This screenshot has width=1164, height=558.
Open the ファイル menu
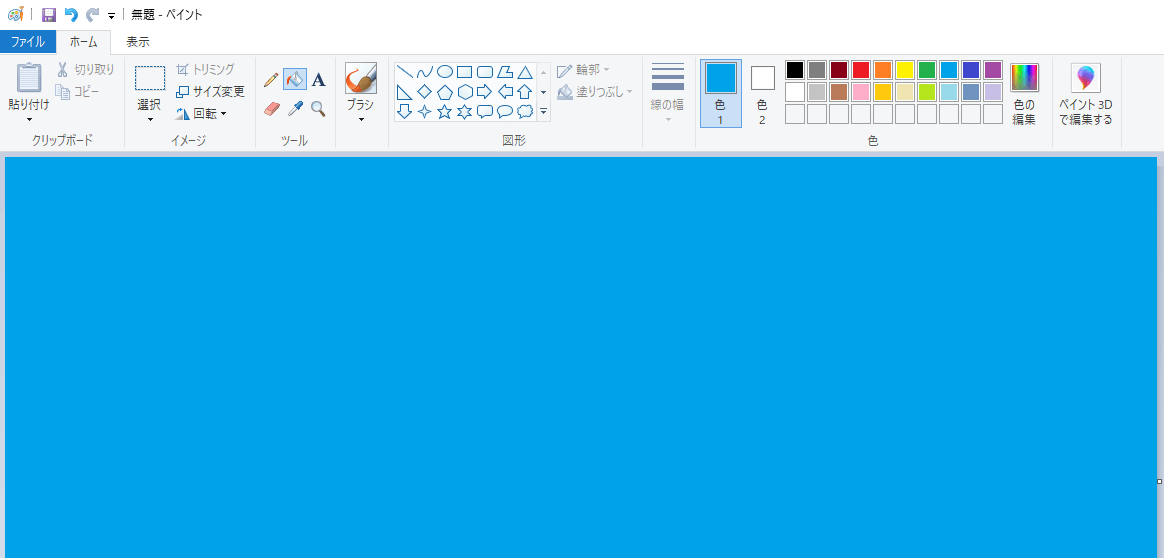(28, 42)
